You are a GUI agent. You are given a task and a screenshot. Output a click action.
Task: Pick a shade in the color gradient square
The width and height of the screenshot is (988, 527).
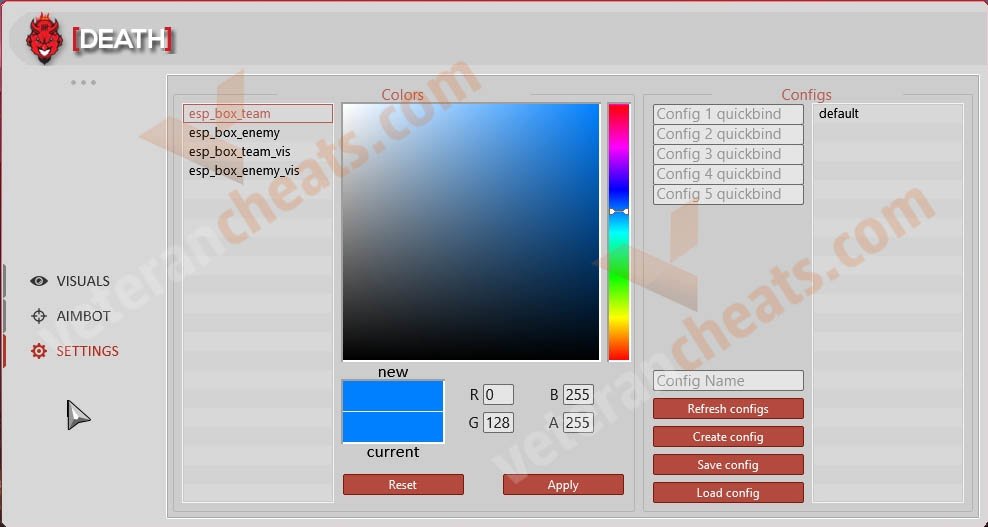[x=470, y=232]
